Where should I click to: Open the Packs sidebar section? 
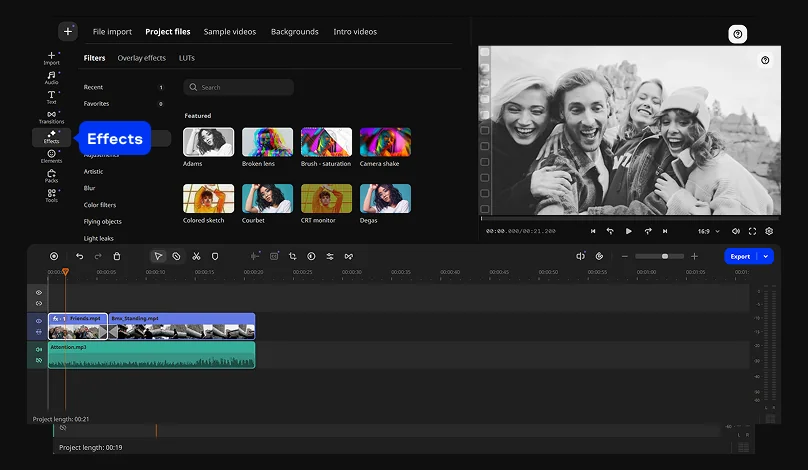(51, 175)
